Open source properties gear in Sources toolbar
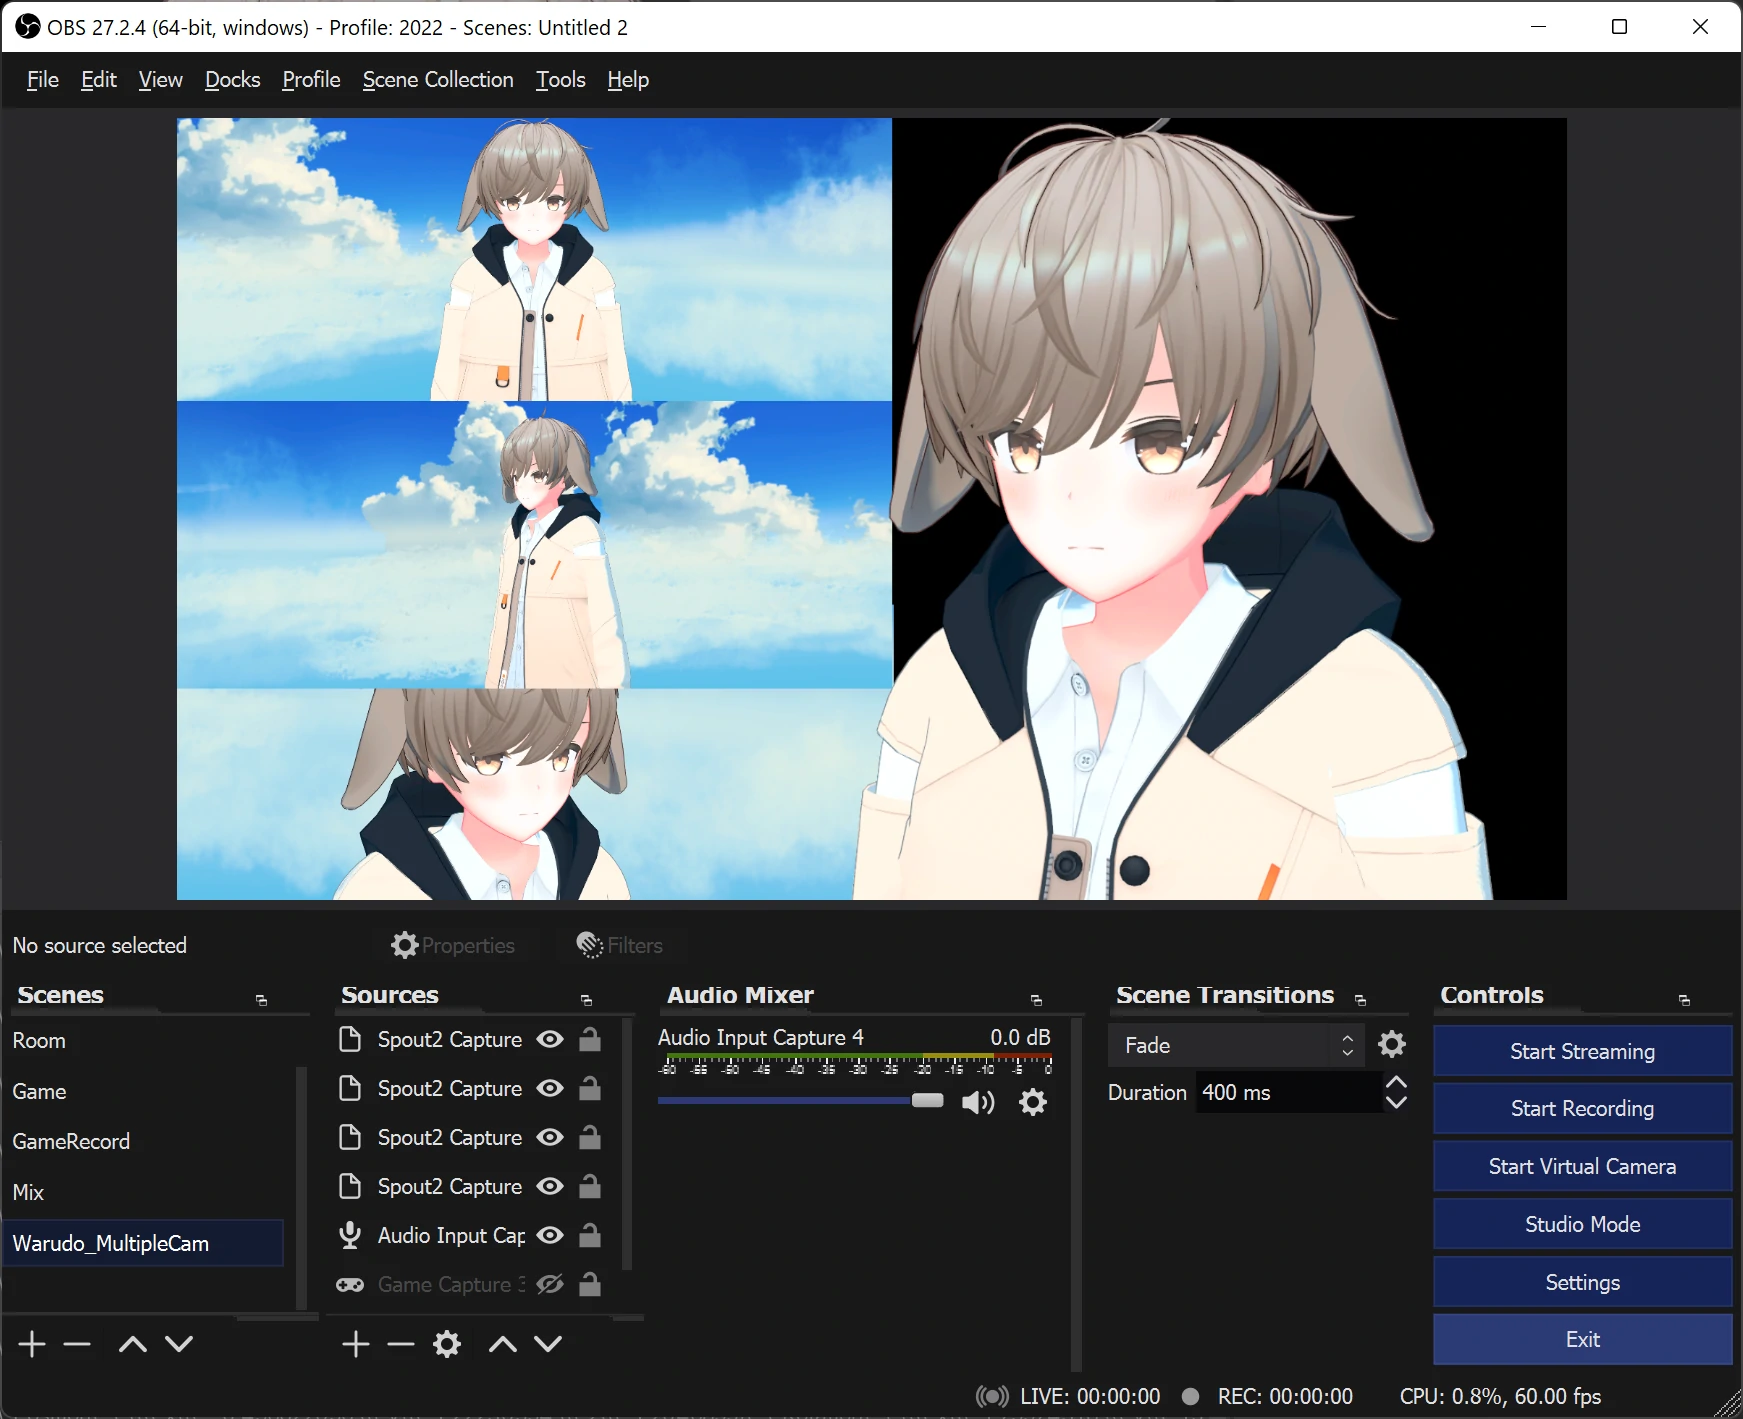The width and height of the screenshot is (1743, 1419). [x=447, y=1344]
